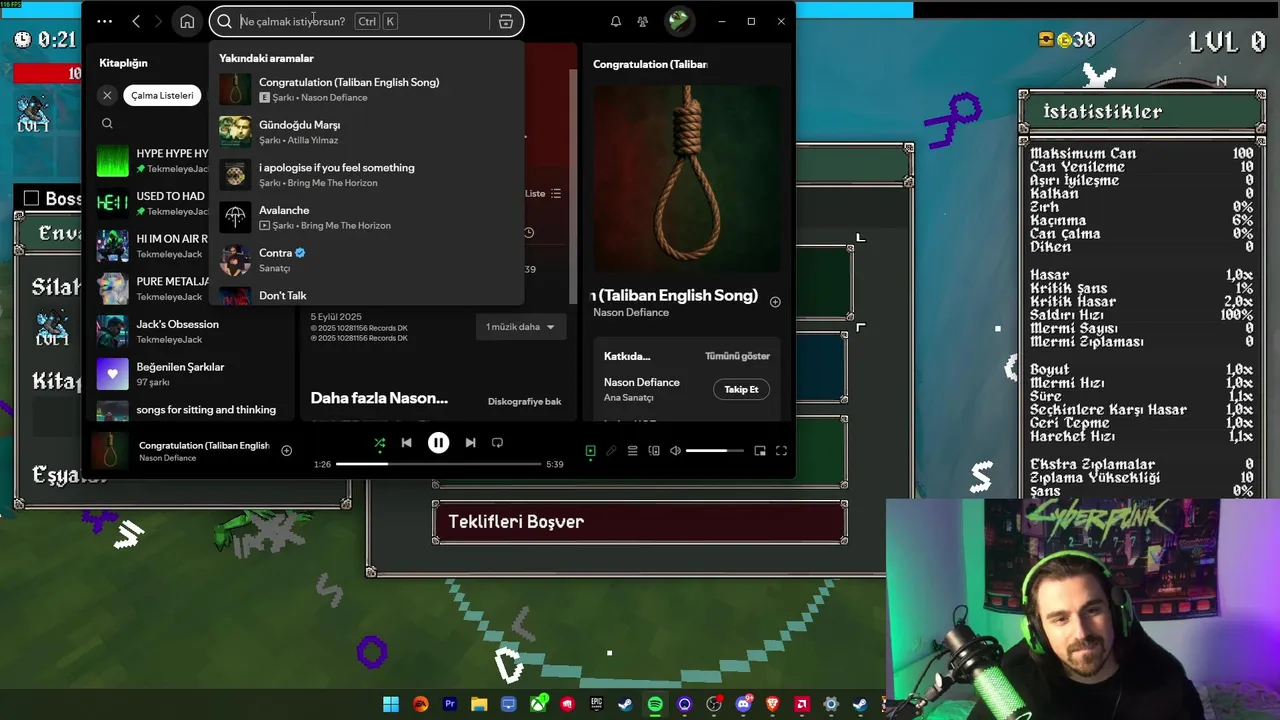This screenshot has height=720, width=1280.
Task: Open Nason Defiance link under player bar title
Action: pyautogui.click(x=167, y=458)
